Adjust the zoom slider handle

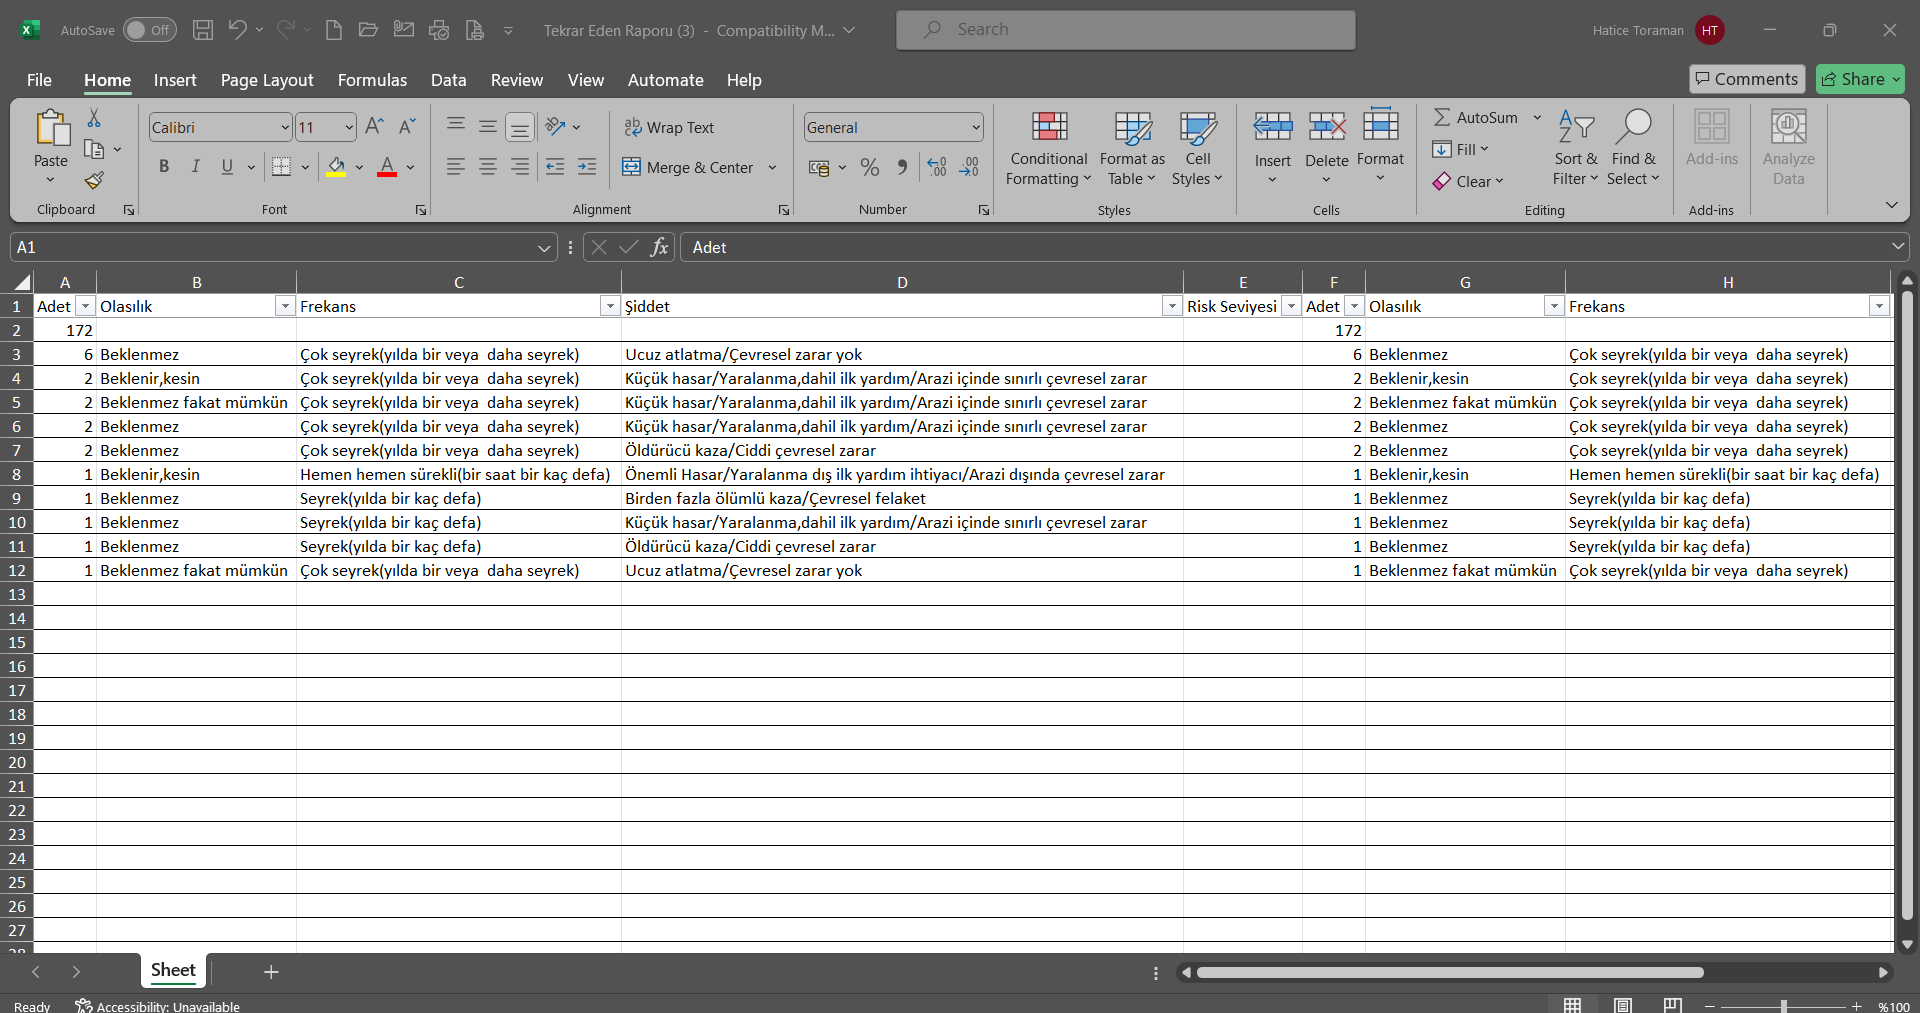click(x=1784, y=1006)
